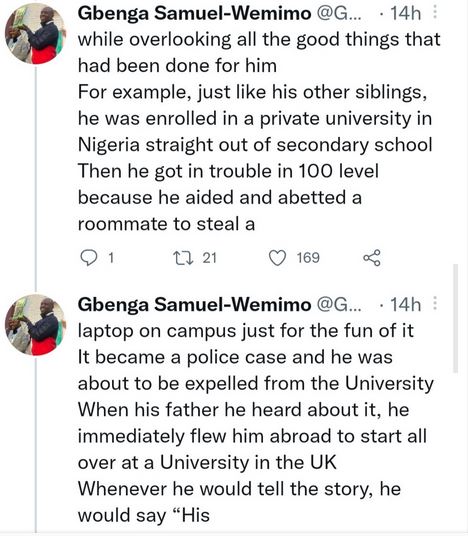
Task: Click the reply count of 1
Action: point(111,258)
